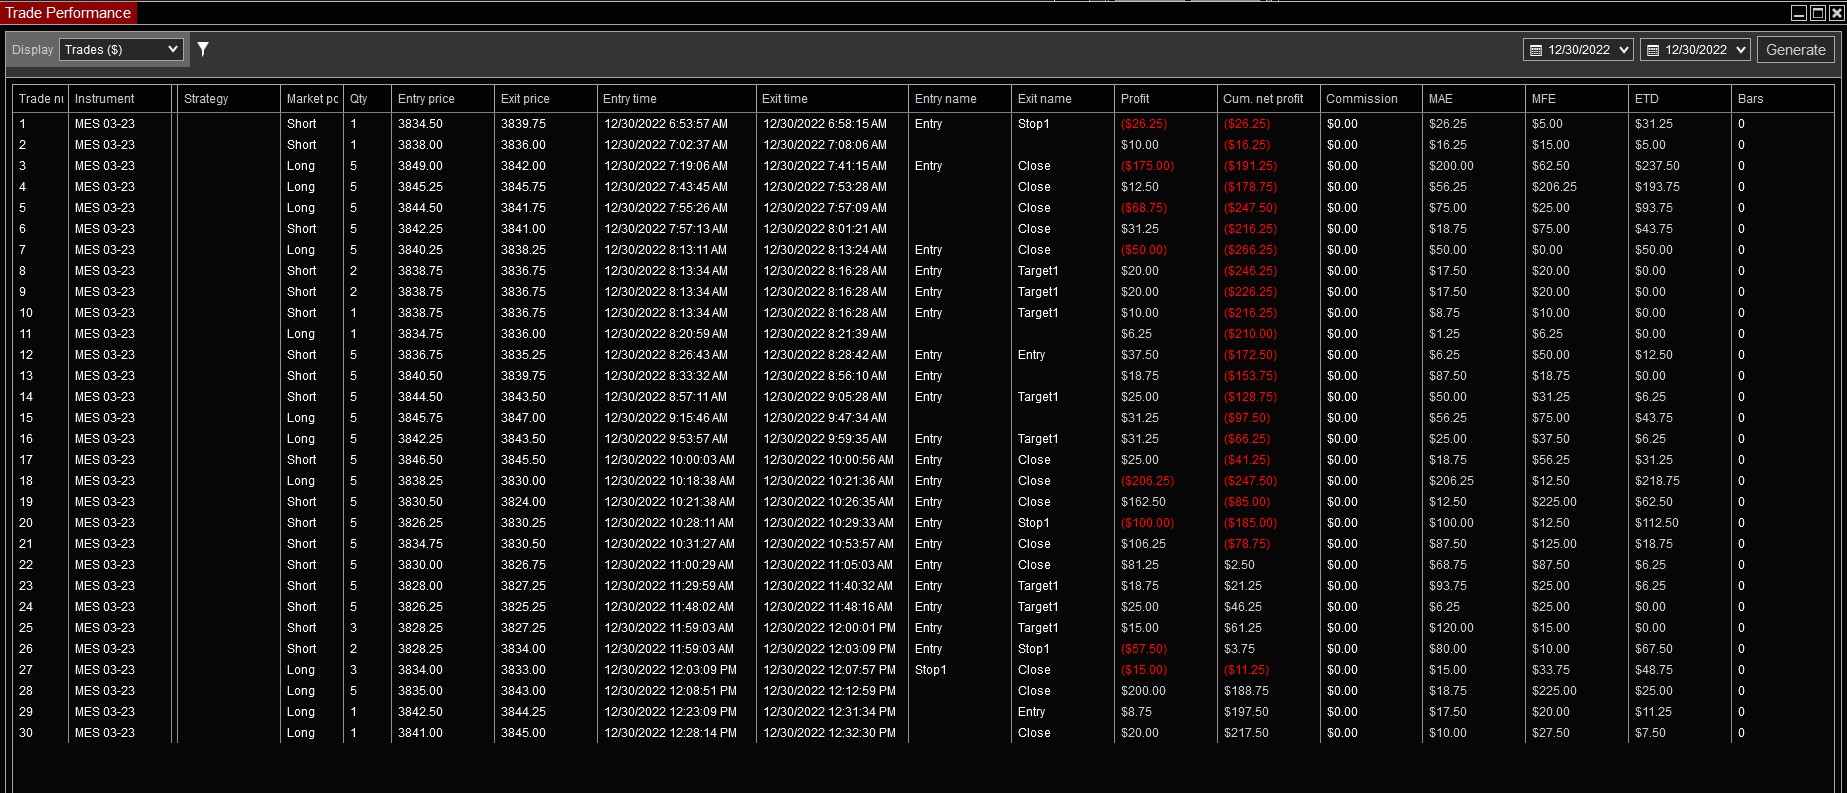The image size is (1847, 793).
Task: Click Exit name Entry in trade 29
Action: coord(1031,712)
